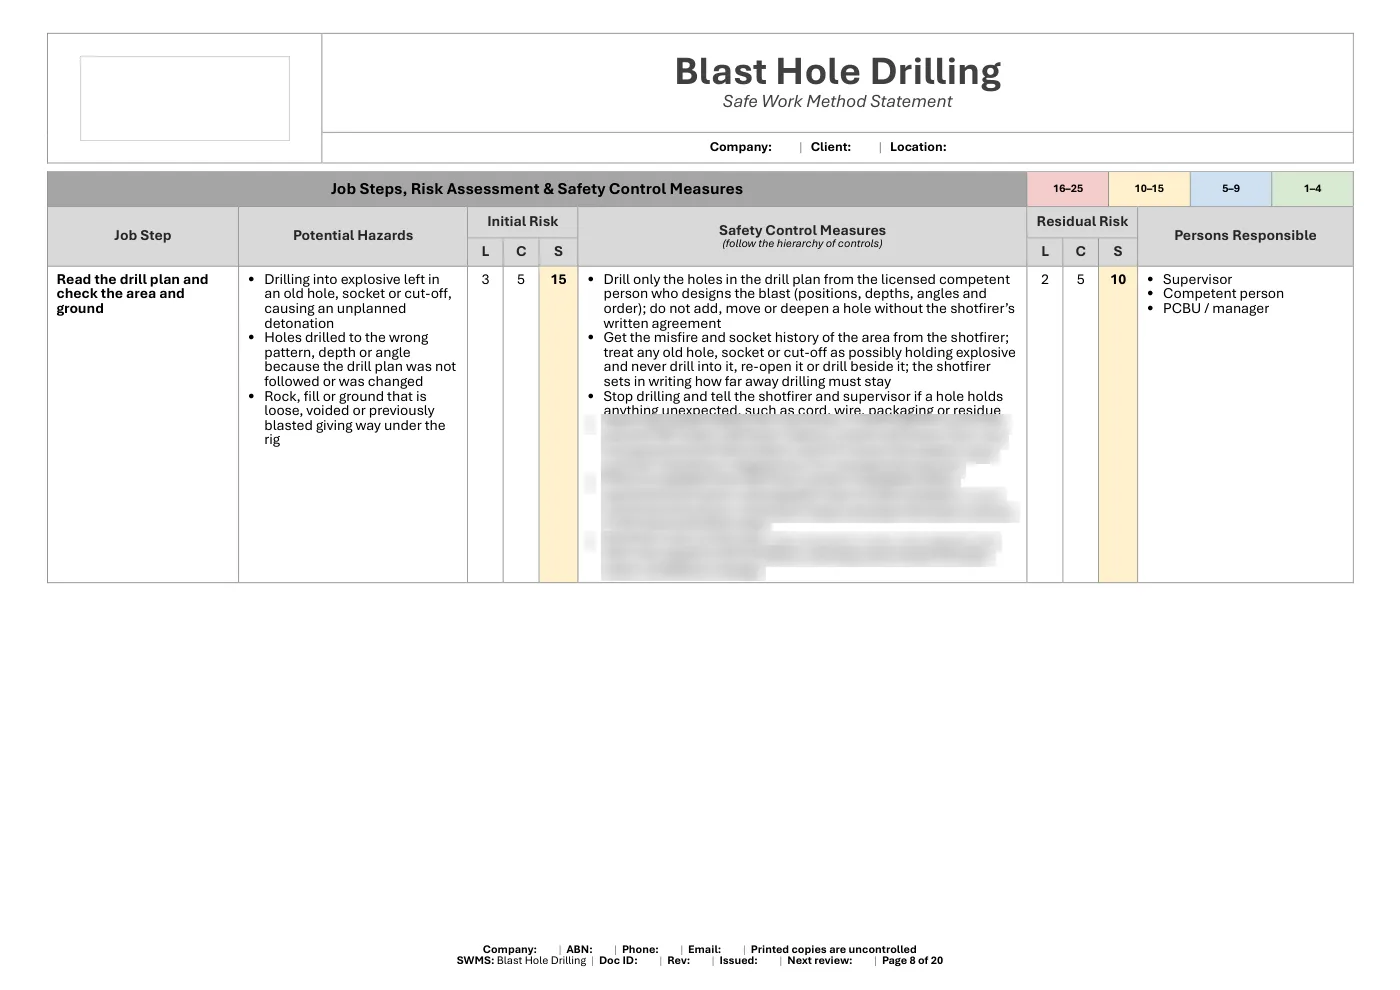The image size is (1400, 990).
Task: Click the initial risk likelihood value '3'
Action: [486, 280]
